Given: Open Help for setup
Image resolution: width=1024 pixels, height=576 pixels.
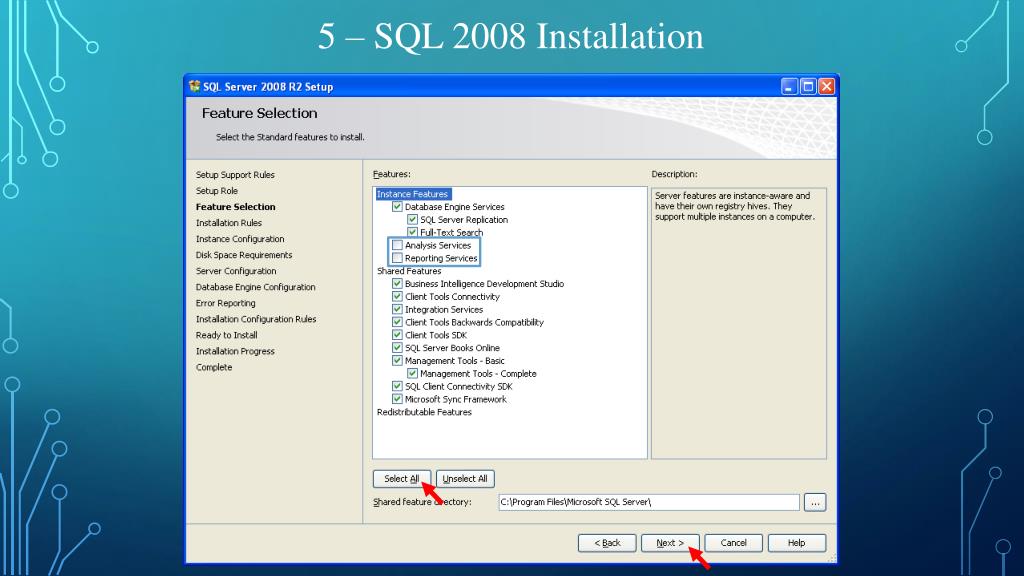Looking at the screenshot, I should pyautogui.click(x=797, y=543).
